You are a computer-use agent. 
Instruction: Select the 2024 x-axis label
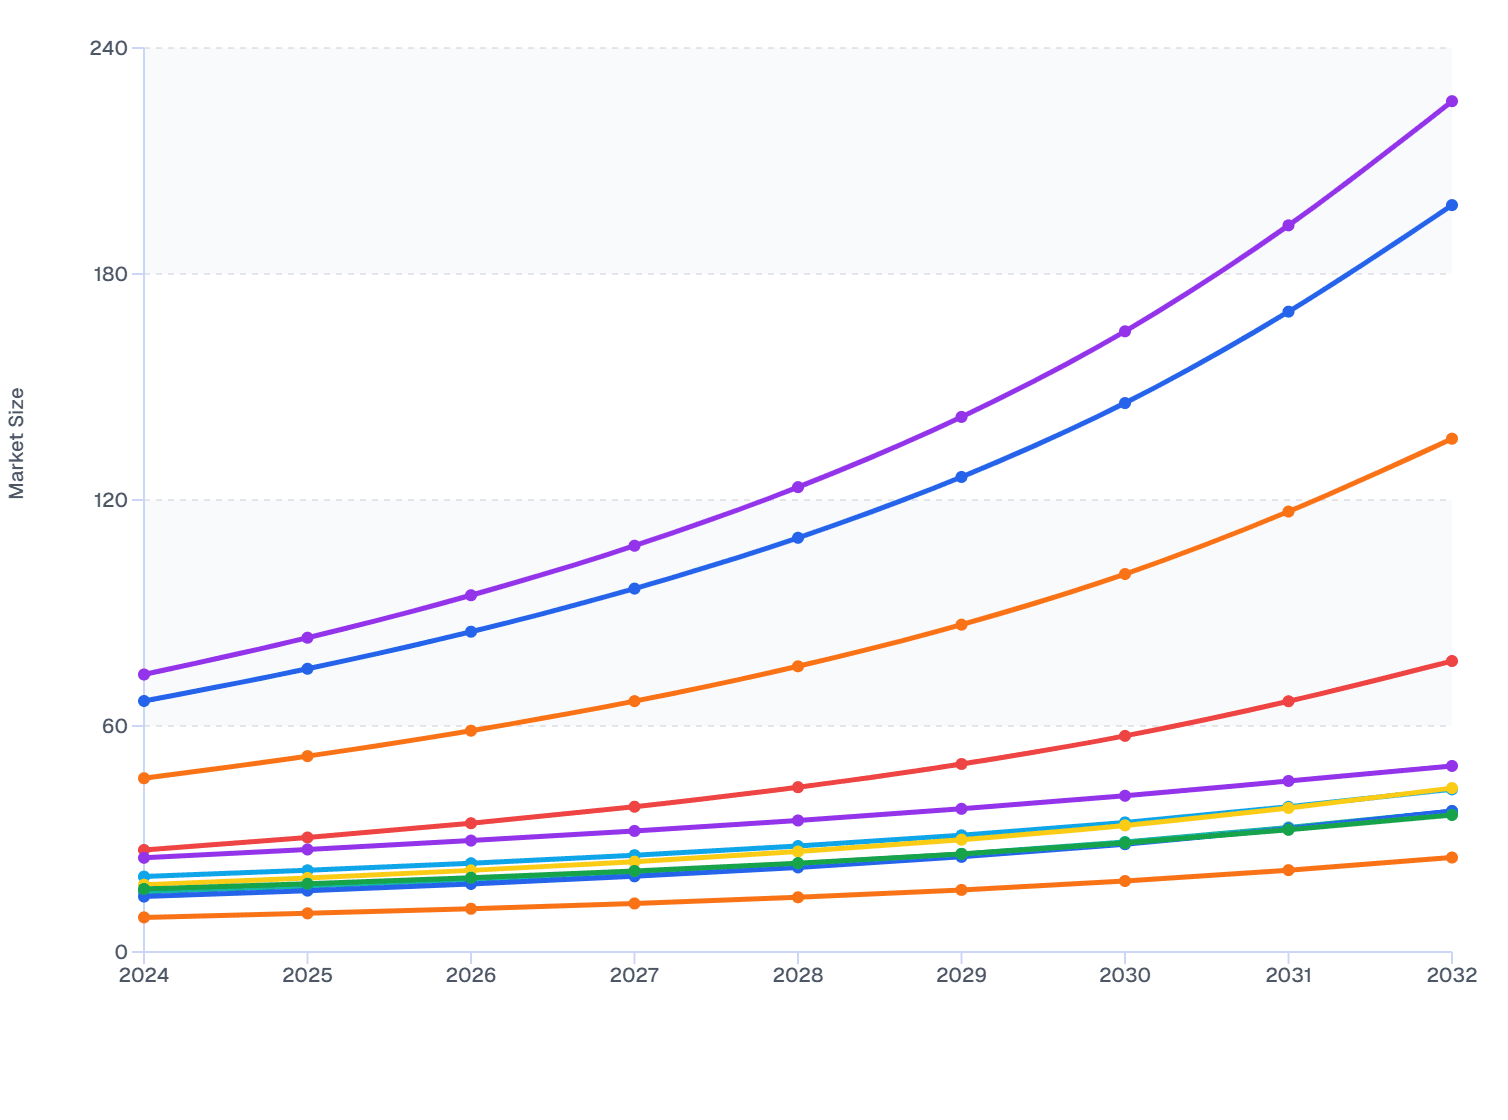(x=144, y=975)
